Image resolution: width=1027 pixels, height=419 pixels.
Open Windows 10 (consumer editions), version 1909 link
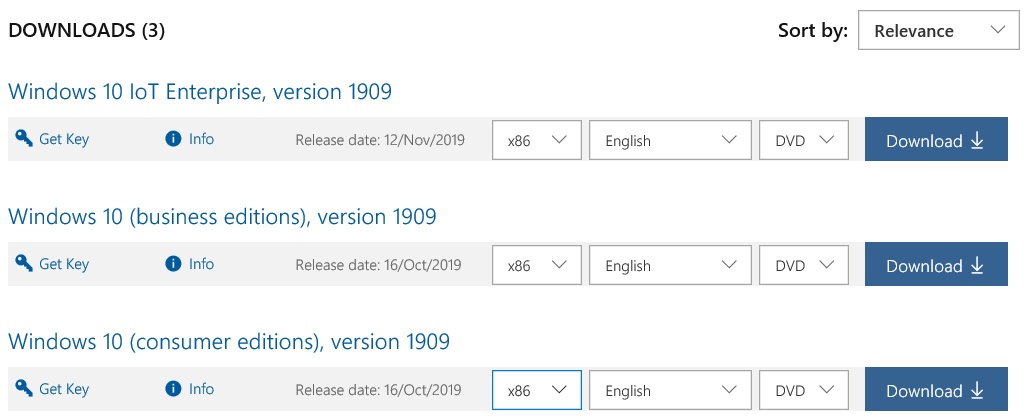coord(229,342)
